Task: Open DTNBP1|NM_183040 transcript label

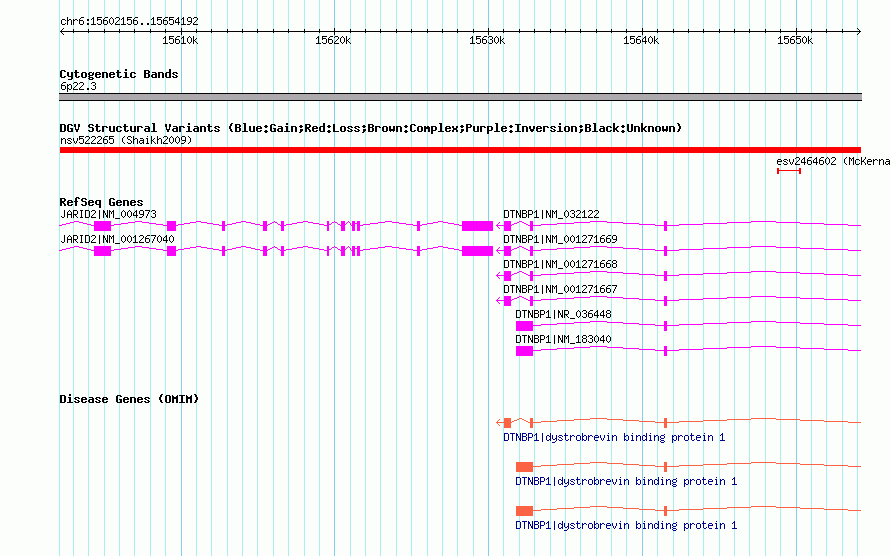Action: (564, 339)
